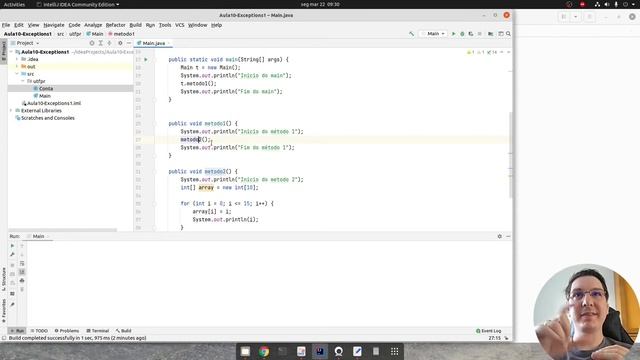Open the TODO tool window

pyautogui.click(x=39, y=331)
